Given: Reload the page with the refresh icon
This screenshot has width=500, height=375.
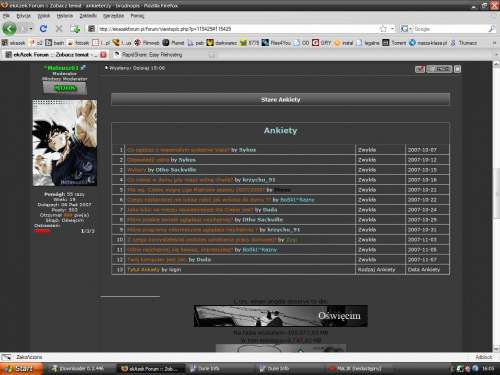Looking at the screenshot, I should coord(43,29).
